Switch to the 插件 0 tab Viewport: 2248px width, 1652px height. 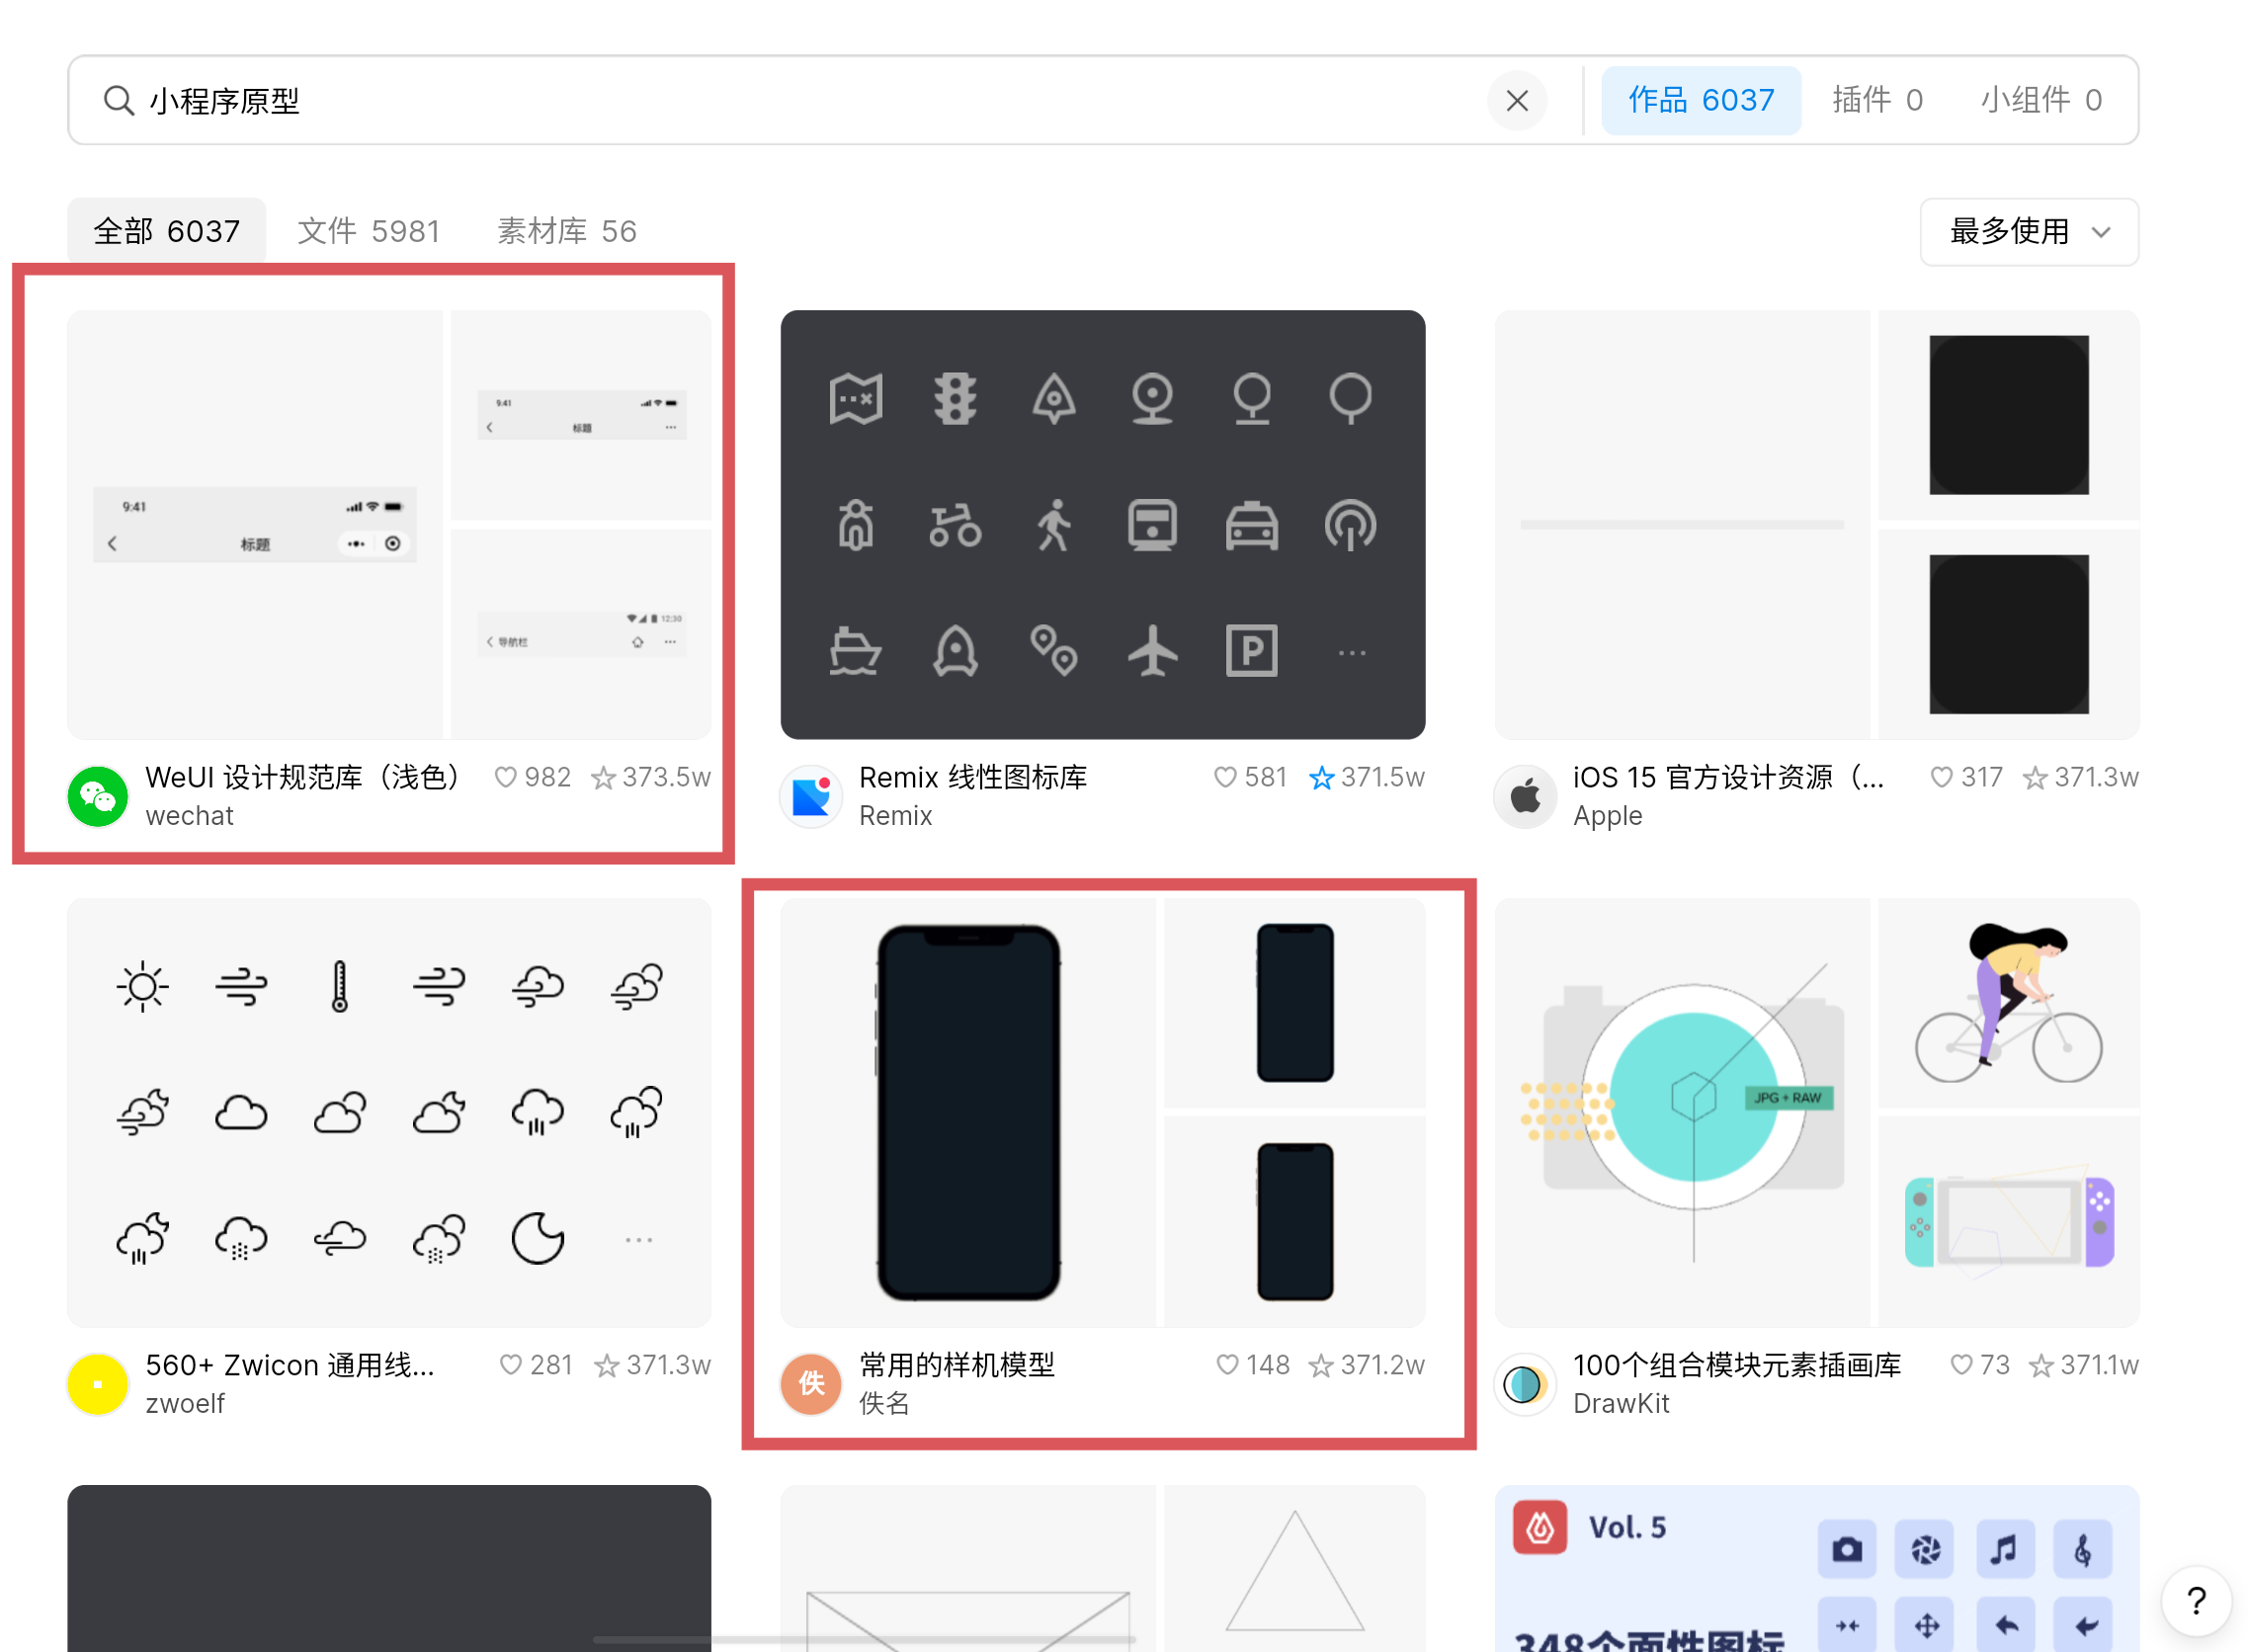[1876, 100]
